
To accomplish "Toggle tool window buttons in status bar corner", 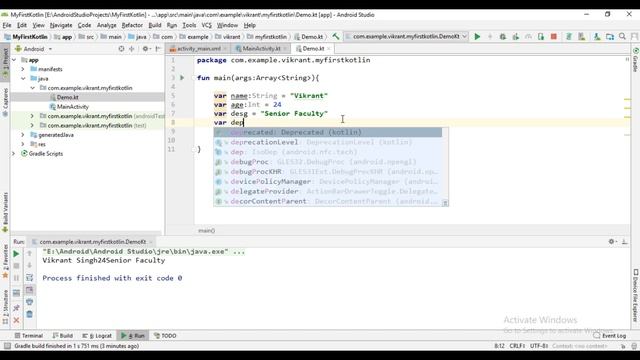I will click(x=7, y=346).
